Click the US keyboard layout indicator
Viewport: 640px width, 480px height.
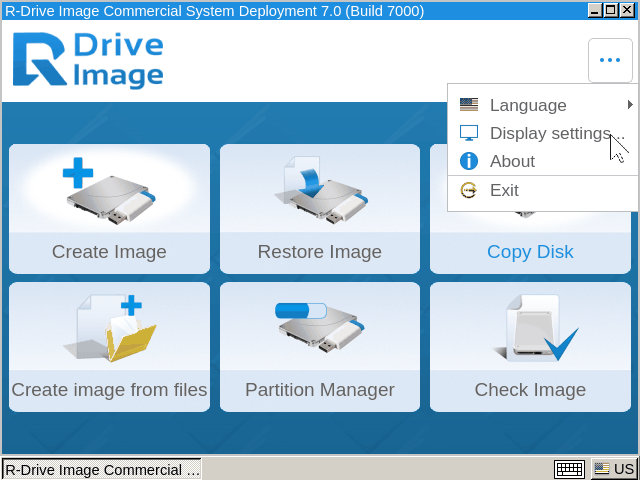click(614, 469)
